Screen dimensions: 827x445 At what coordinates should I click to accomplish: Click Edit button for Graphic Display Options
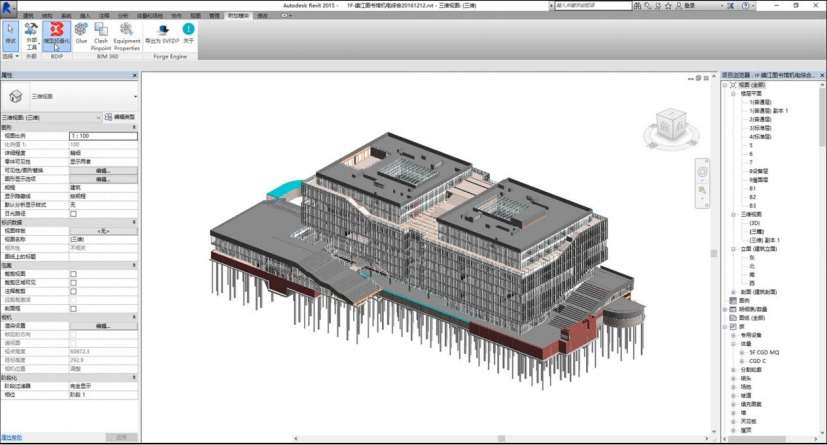[x=103, y=179]
